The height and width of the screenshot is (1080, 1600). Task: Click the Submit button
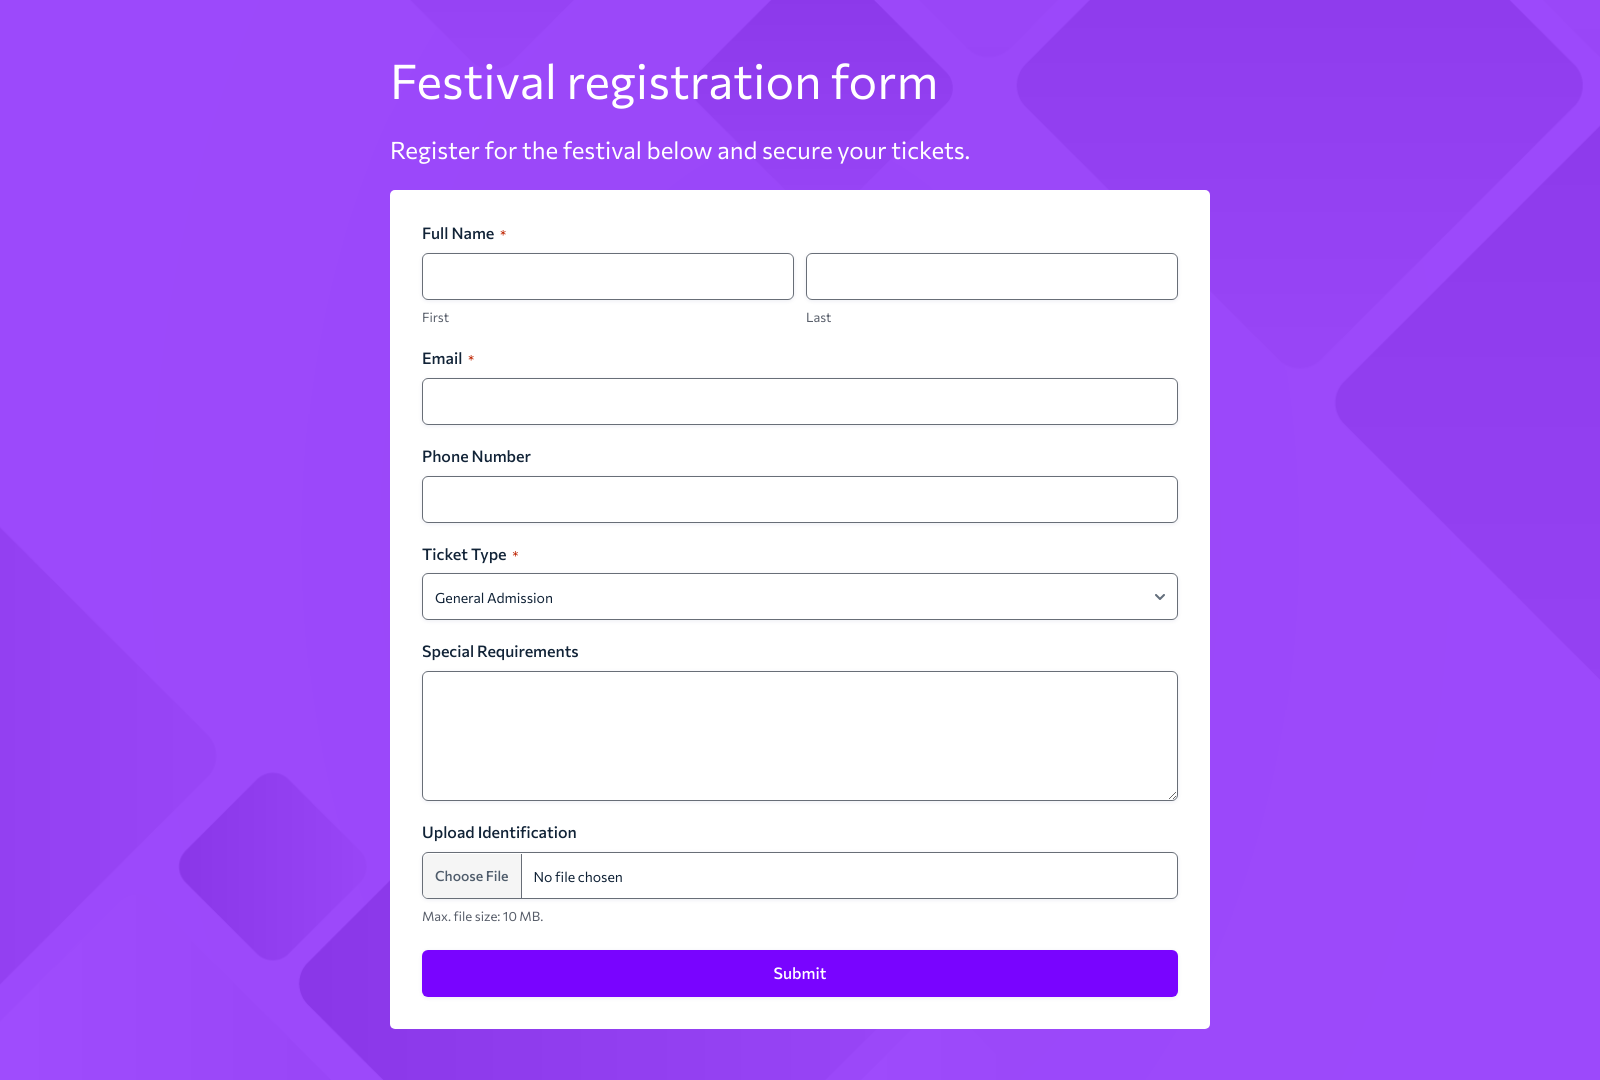coord(799,973)
